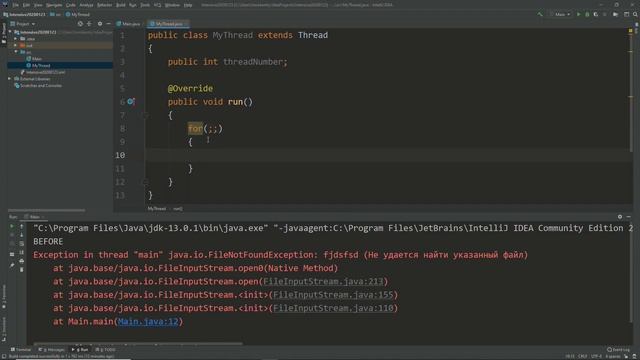
Task: Open FileInputStream.java:213 link in stack trace
Action: point(323,282)
